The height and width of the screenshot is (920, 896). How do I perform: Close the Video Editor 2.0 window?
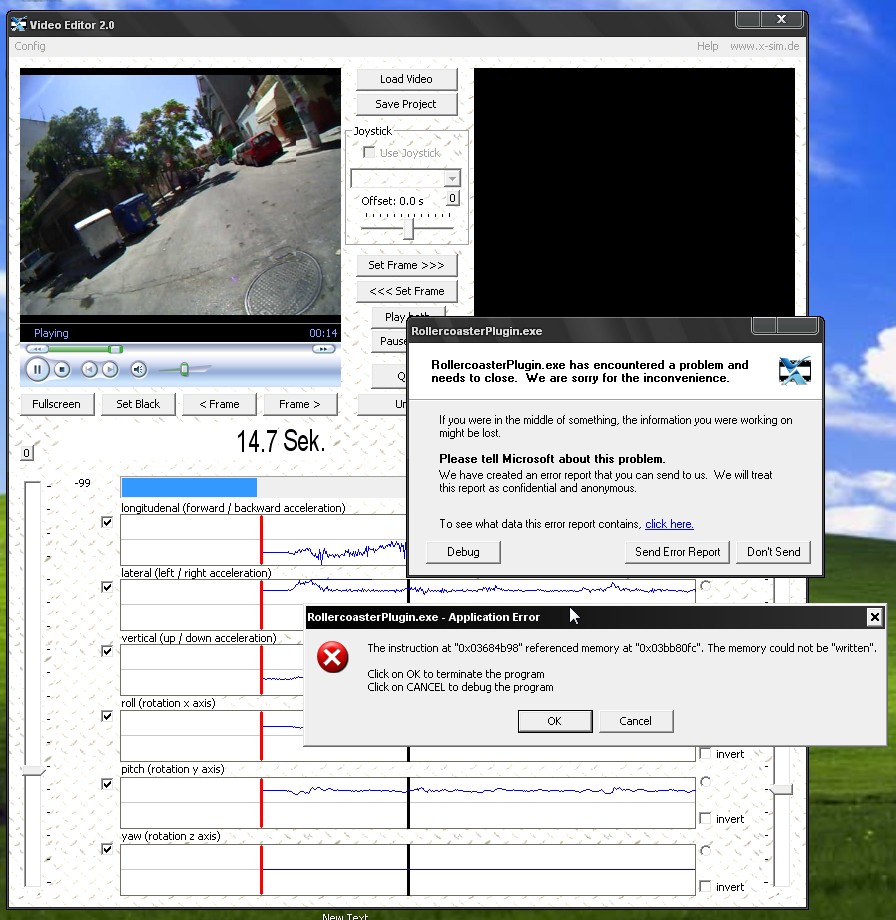click(x=782, y=19)
